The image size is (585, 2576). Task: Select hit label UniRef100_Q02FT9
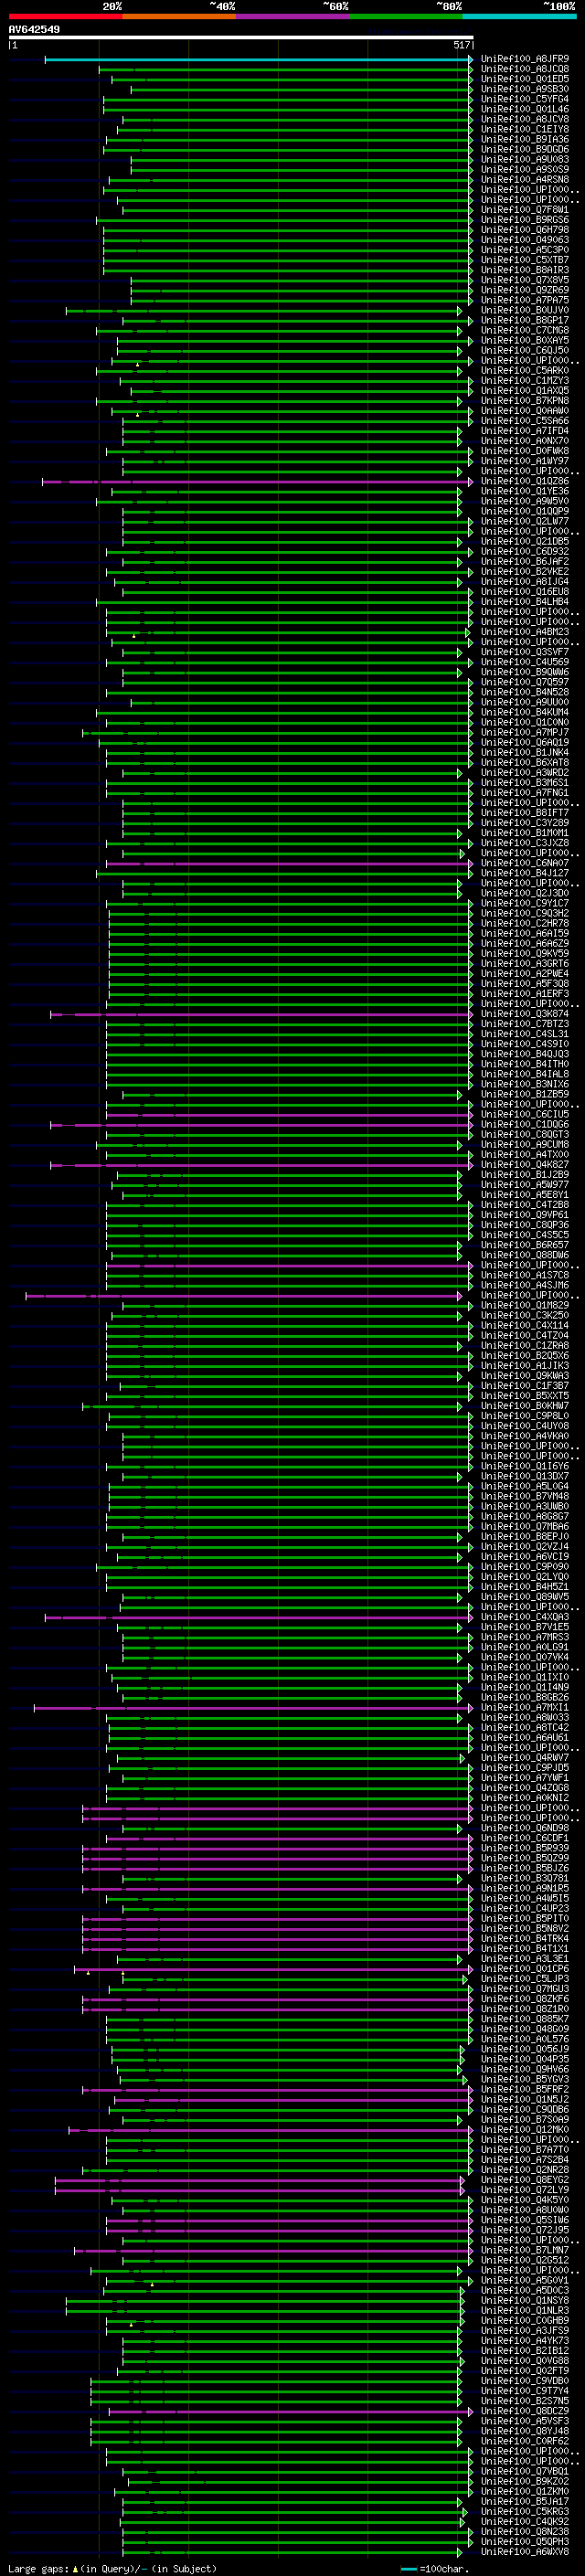coord(525,2371)
